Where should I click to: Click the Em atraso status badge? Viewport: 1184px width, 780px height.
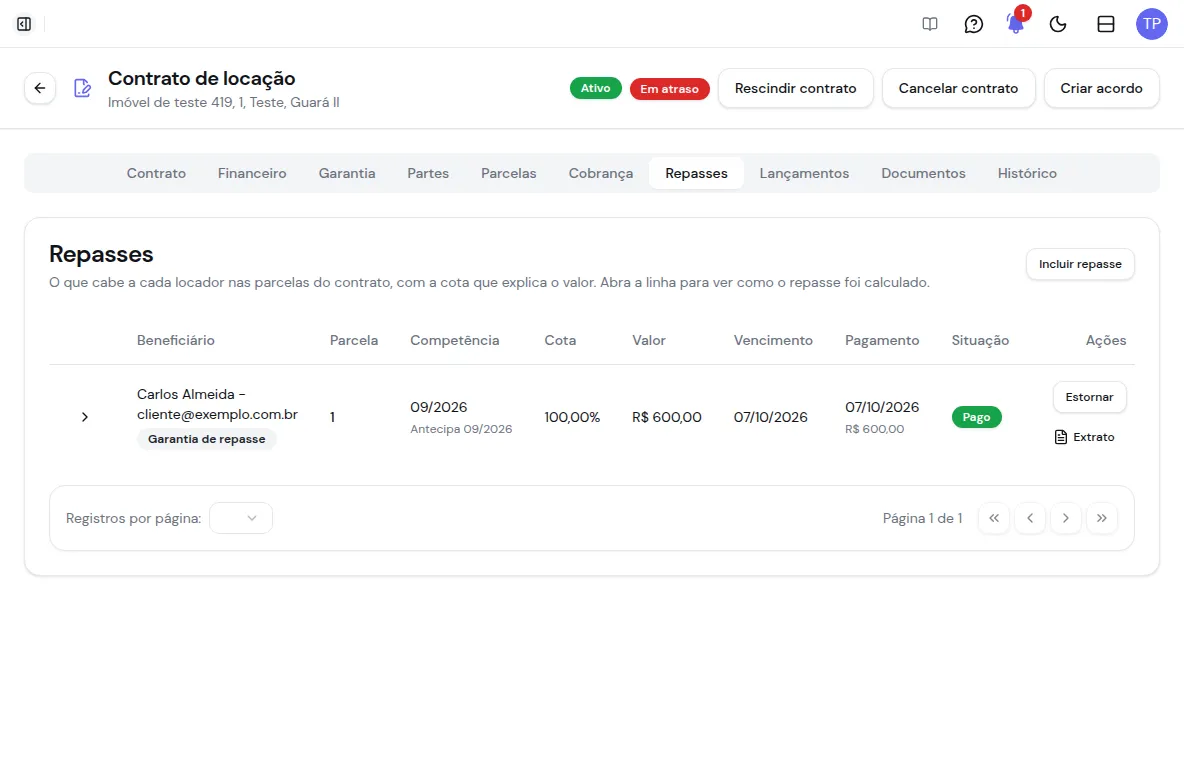(670, 89)
